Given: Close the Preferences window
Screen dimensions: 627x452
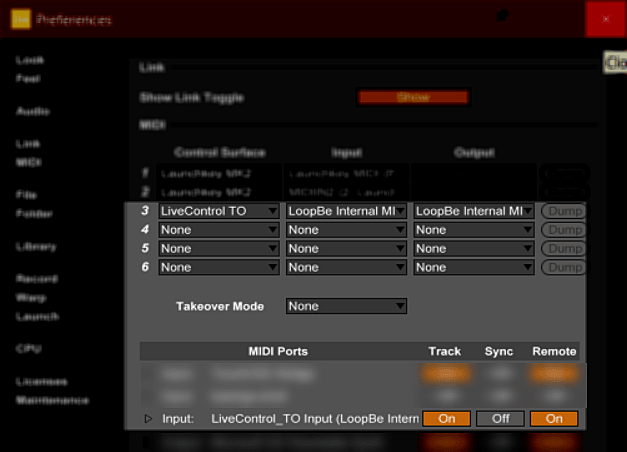Looking at the screenshot, I should [605, 19].
